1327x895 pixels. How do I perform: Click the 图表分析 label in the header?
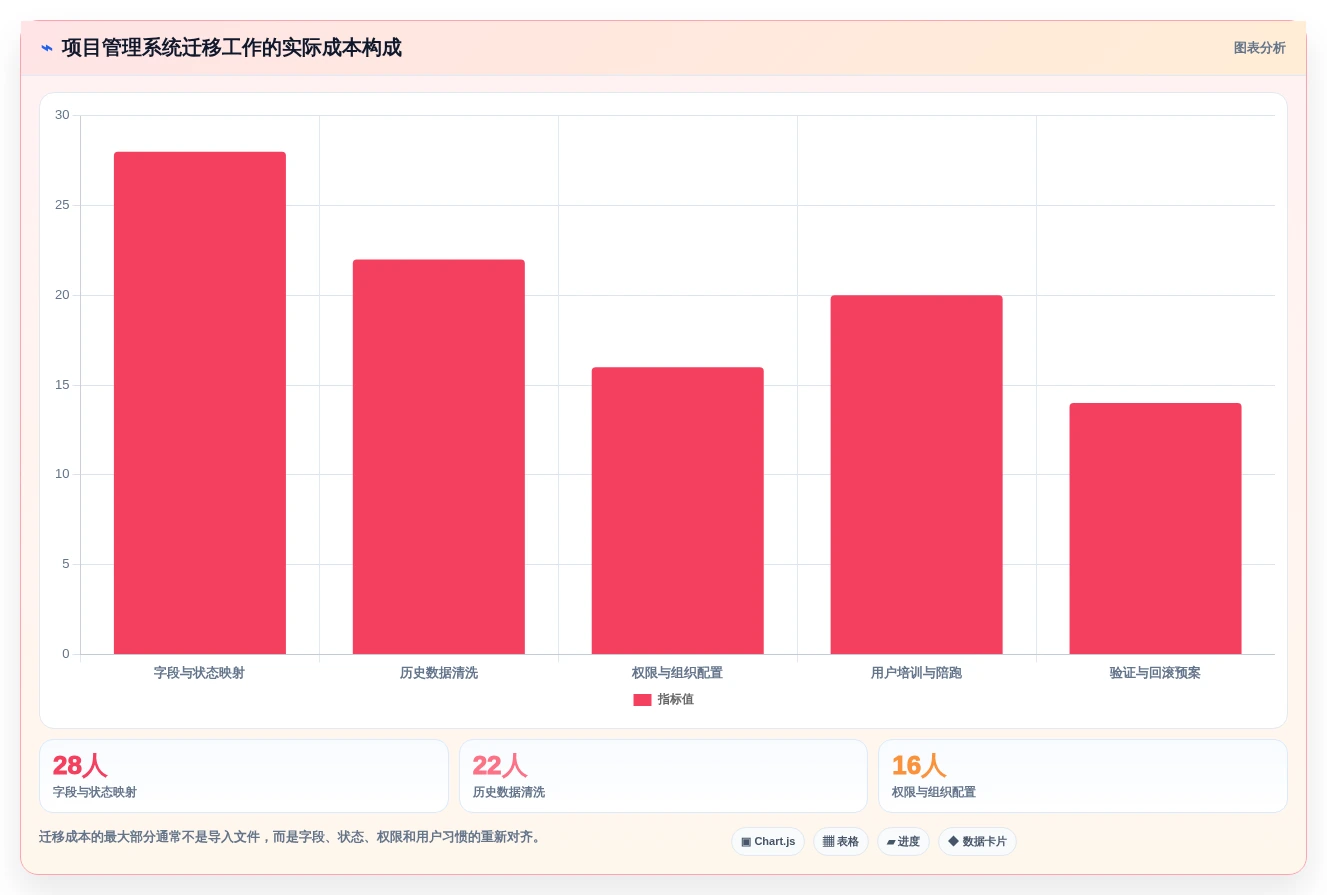[x=1259, y=48]
